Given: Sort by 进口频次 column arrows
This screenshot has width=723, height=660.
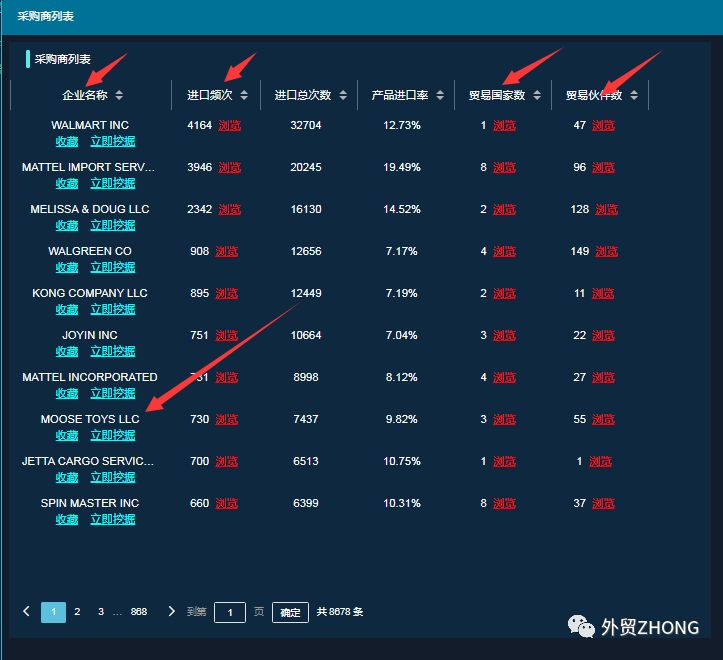Looking at the screenshot, I should (x=244, y=95).
